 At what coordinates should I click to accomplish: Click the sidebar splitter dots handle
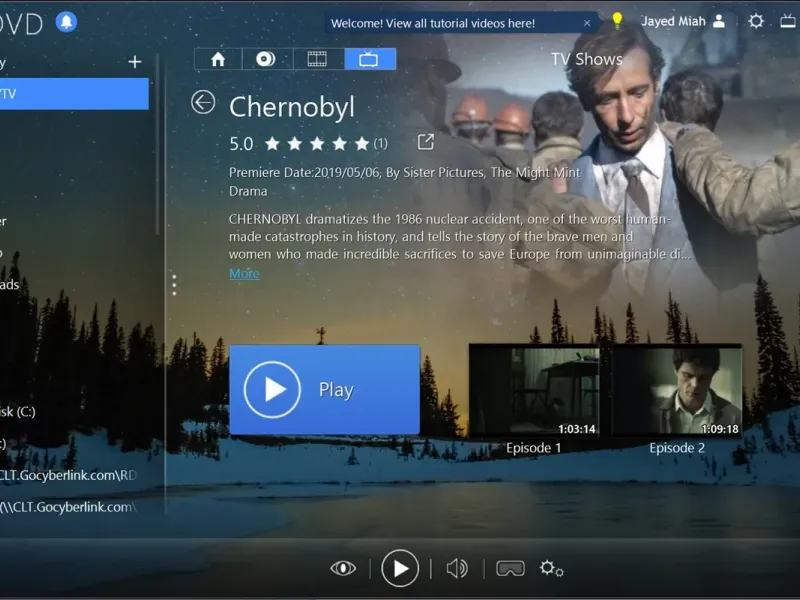coord(174,285)
